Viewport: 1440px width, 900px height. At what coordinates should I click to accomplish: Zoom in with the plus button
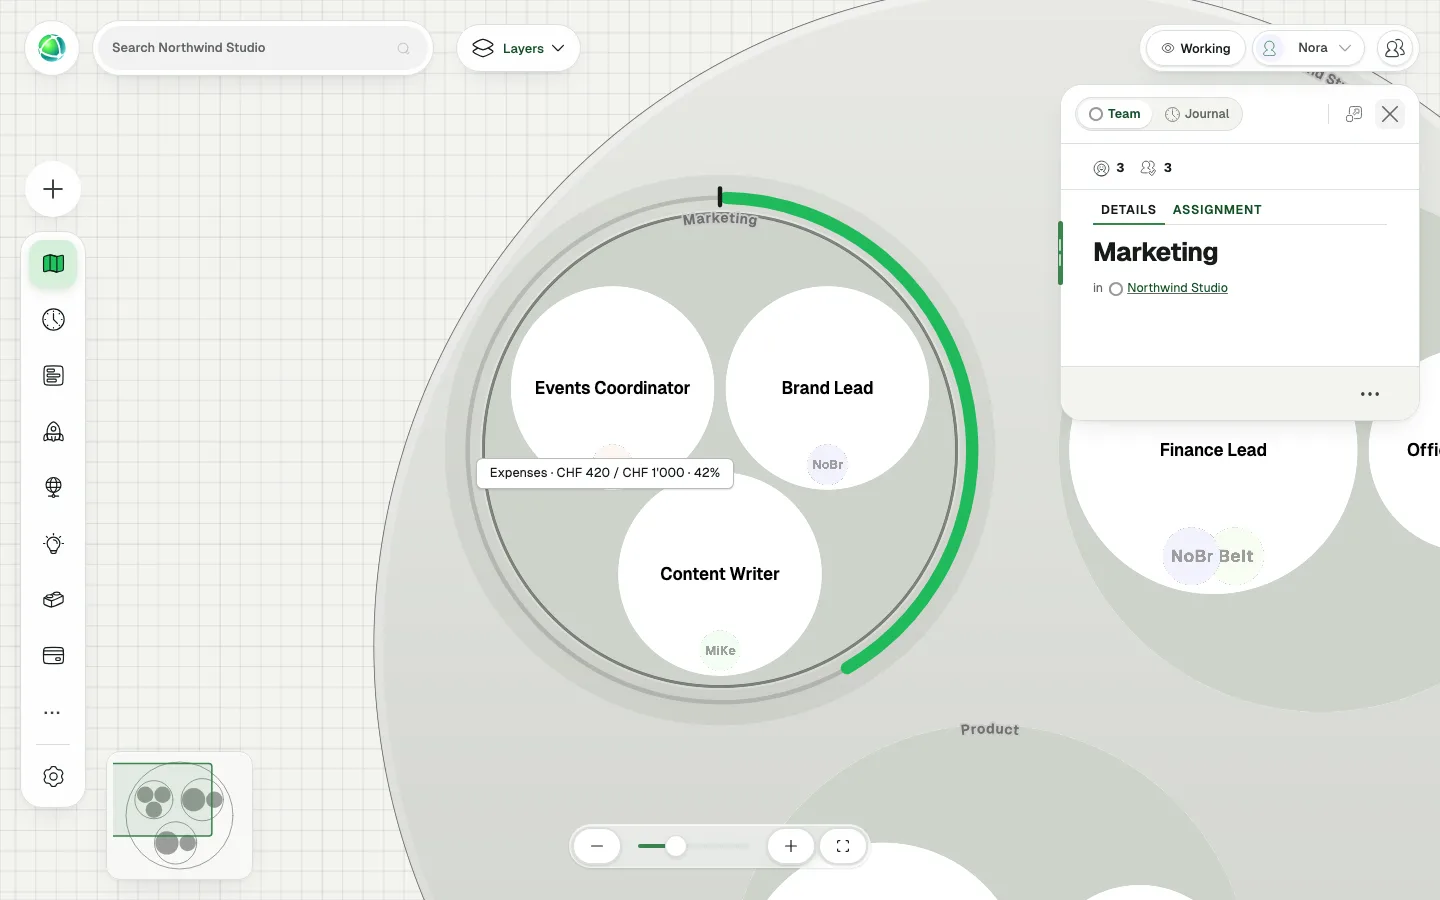click(791, 846)
